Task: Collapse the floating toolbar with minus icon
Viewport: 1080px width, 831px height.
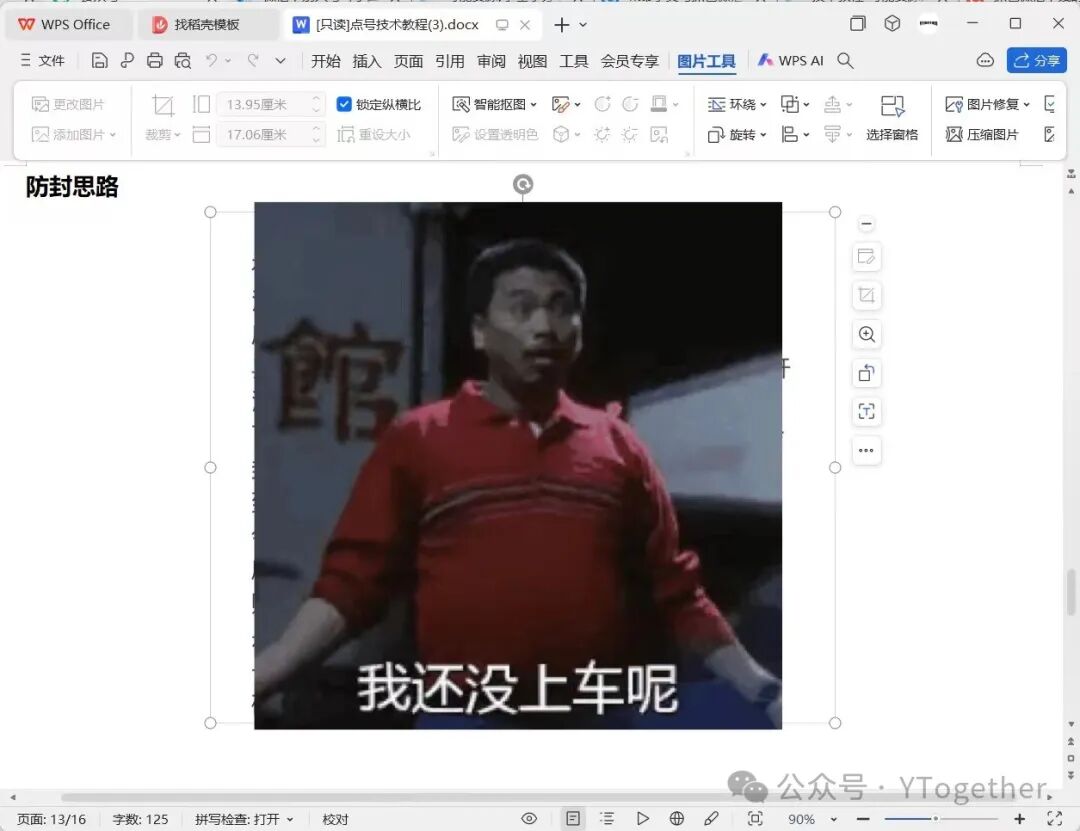Action: (866, 224)
